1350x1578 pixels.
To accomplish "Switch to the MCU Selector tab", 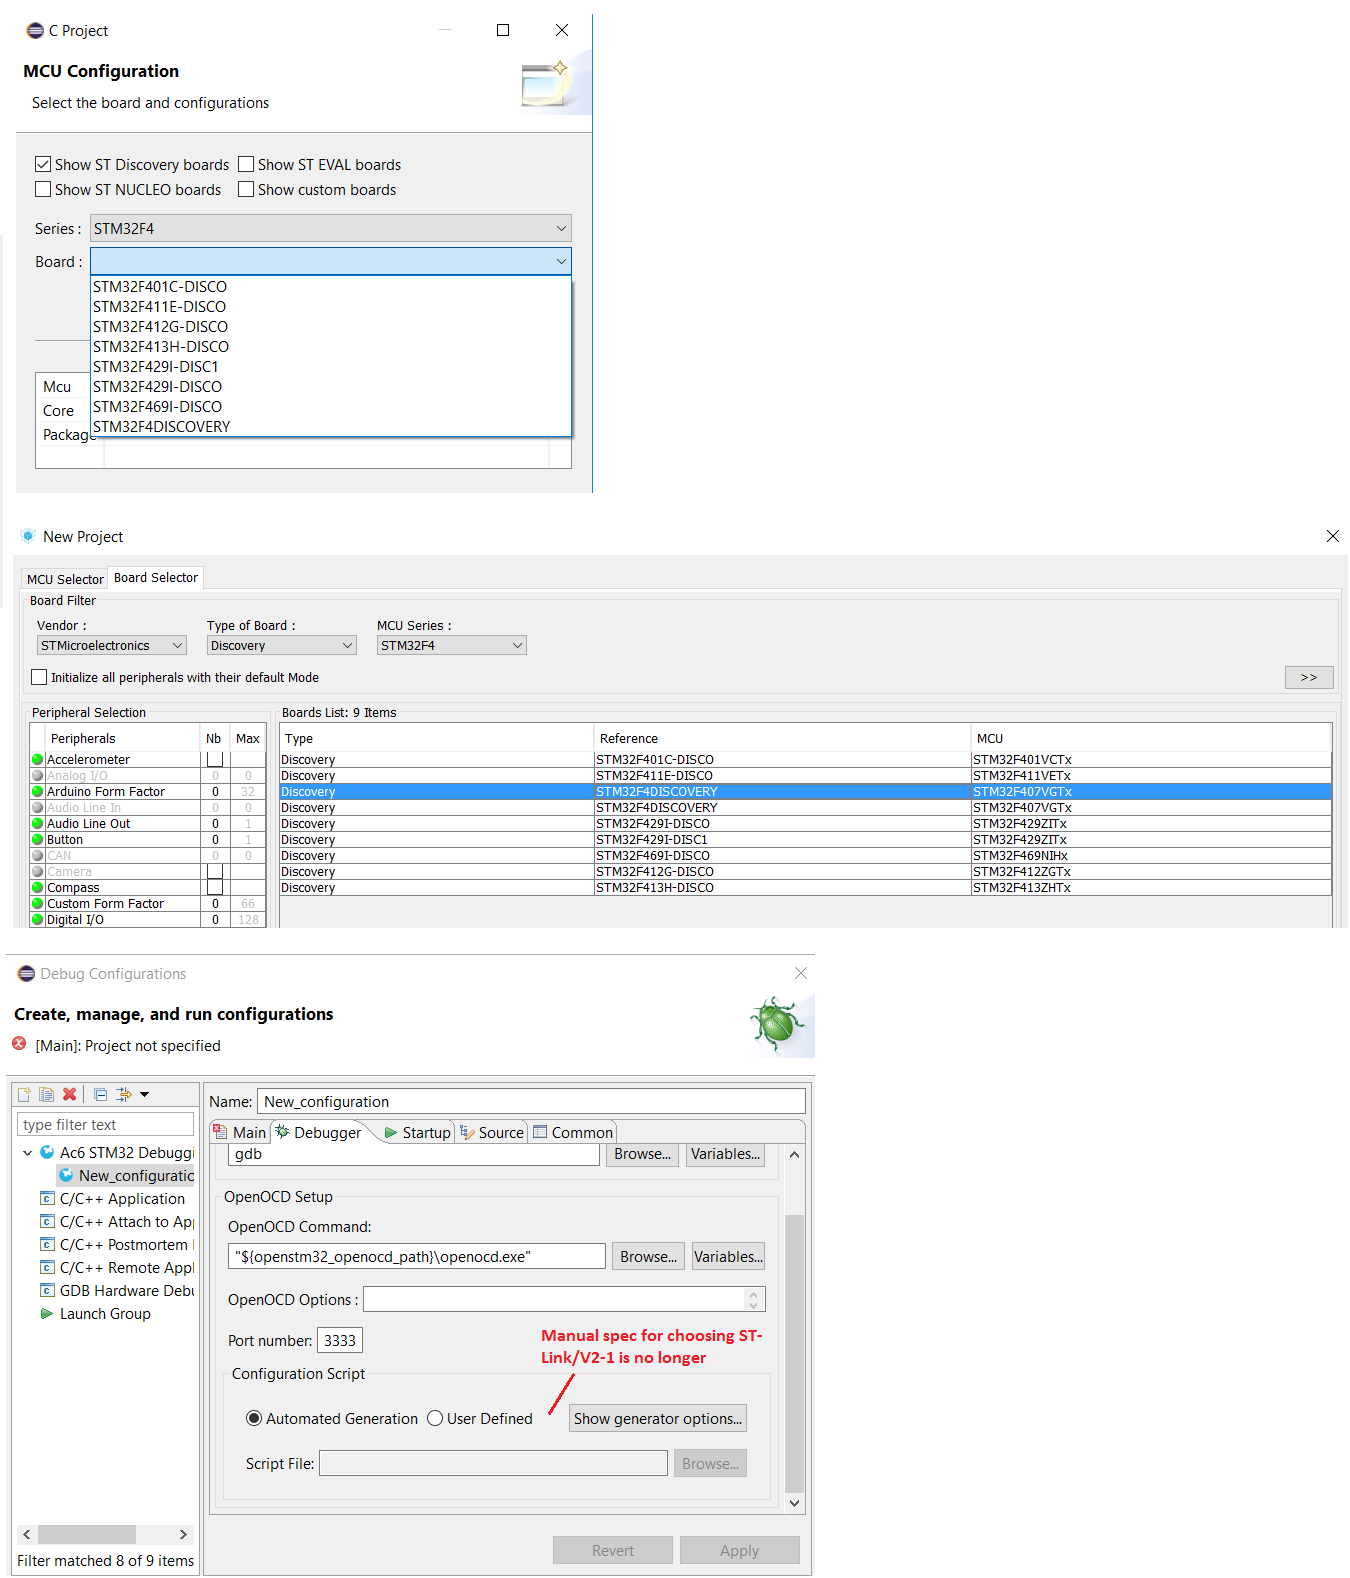I will [65, 579].
